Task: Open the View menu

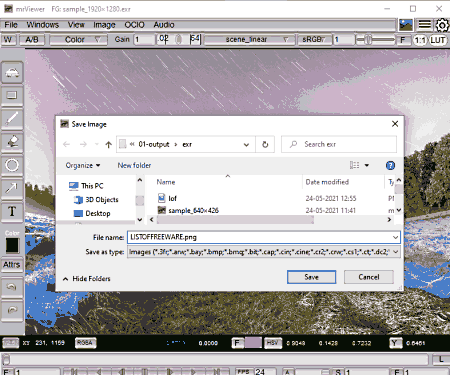Action: click(76, 25)
